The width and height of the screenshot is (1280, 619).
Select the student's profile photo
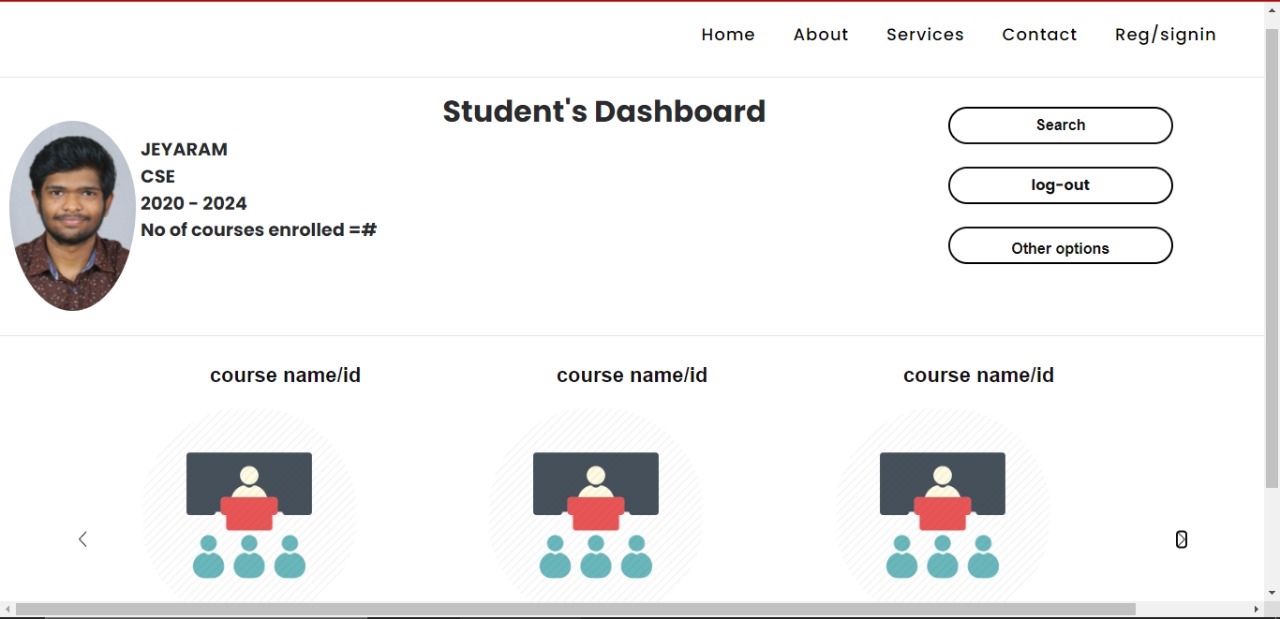[x=72, y=216]
